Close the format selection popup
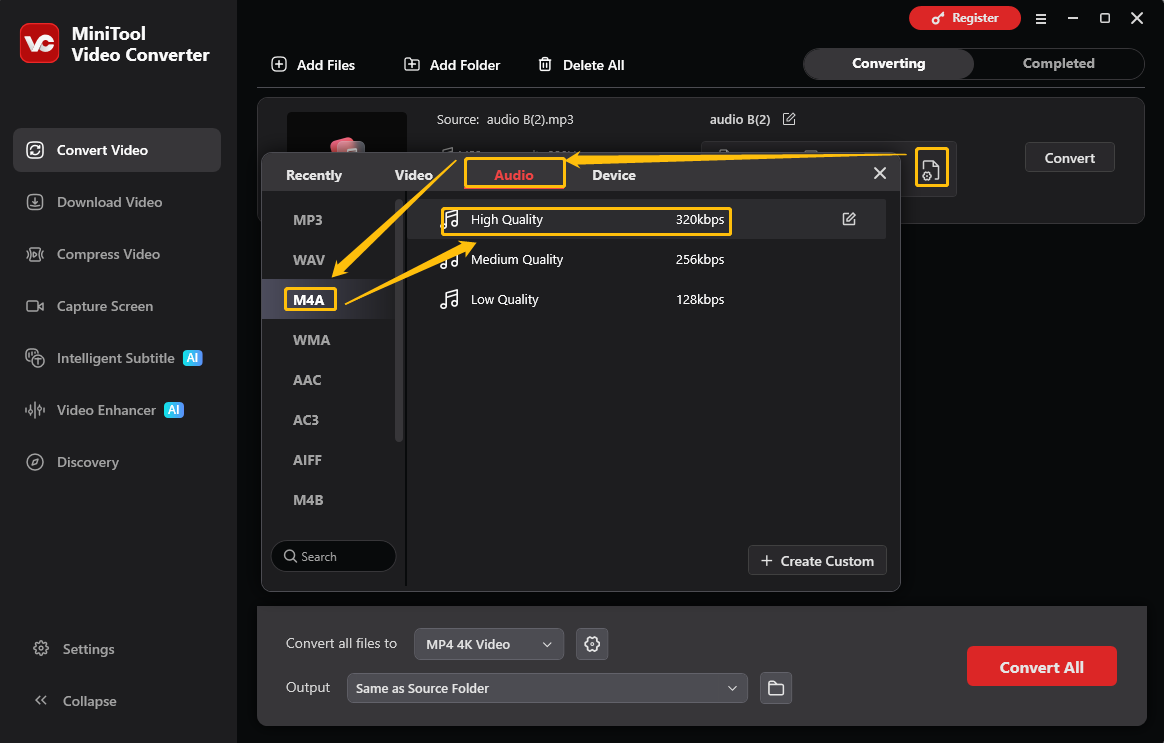This screenshot has height=743, width=1164. coord(880,173)
